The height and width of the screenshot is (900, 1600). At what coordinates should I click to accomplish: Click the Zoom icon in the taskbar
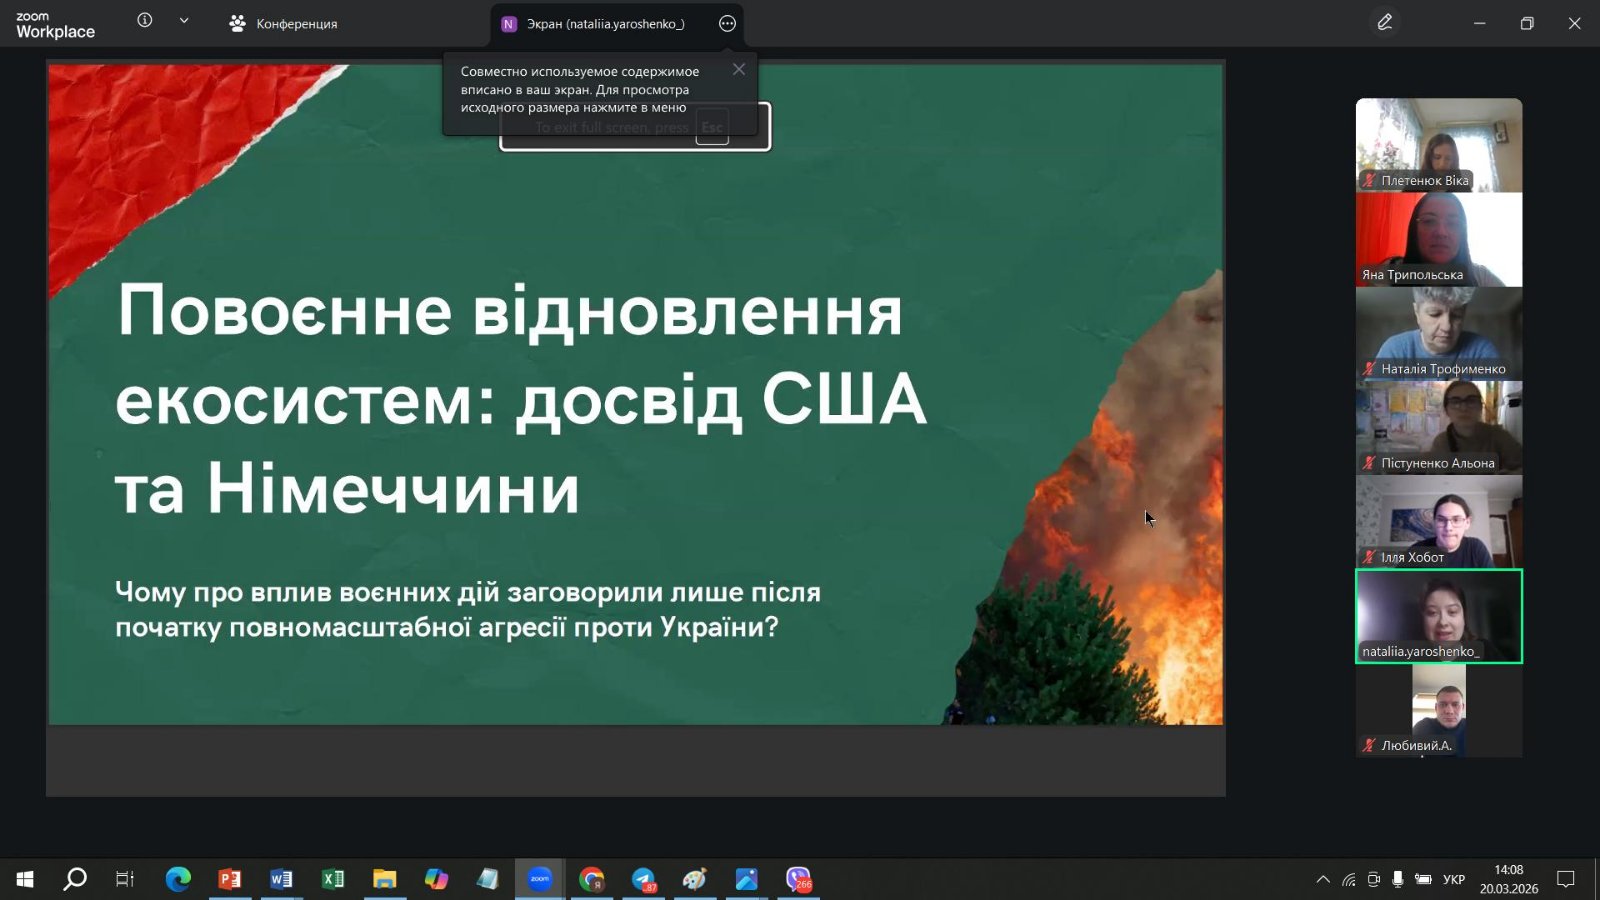click(540, 879)
